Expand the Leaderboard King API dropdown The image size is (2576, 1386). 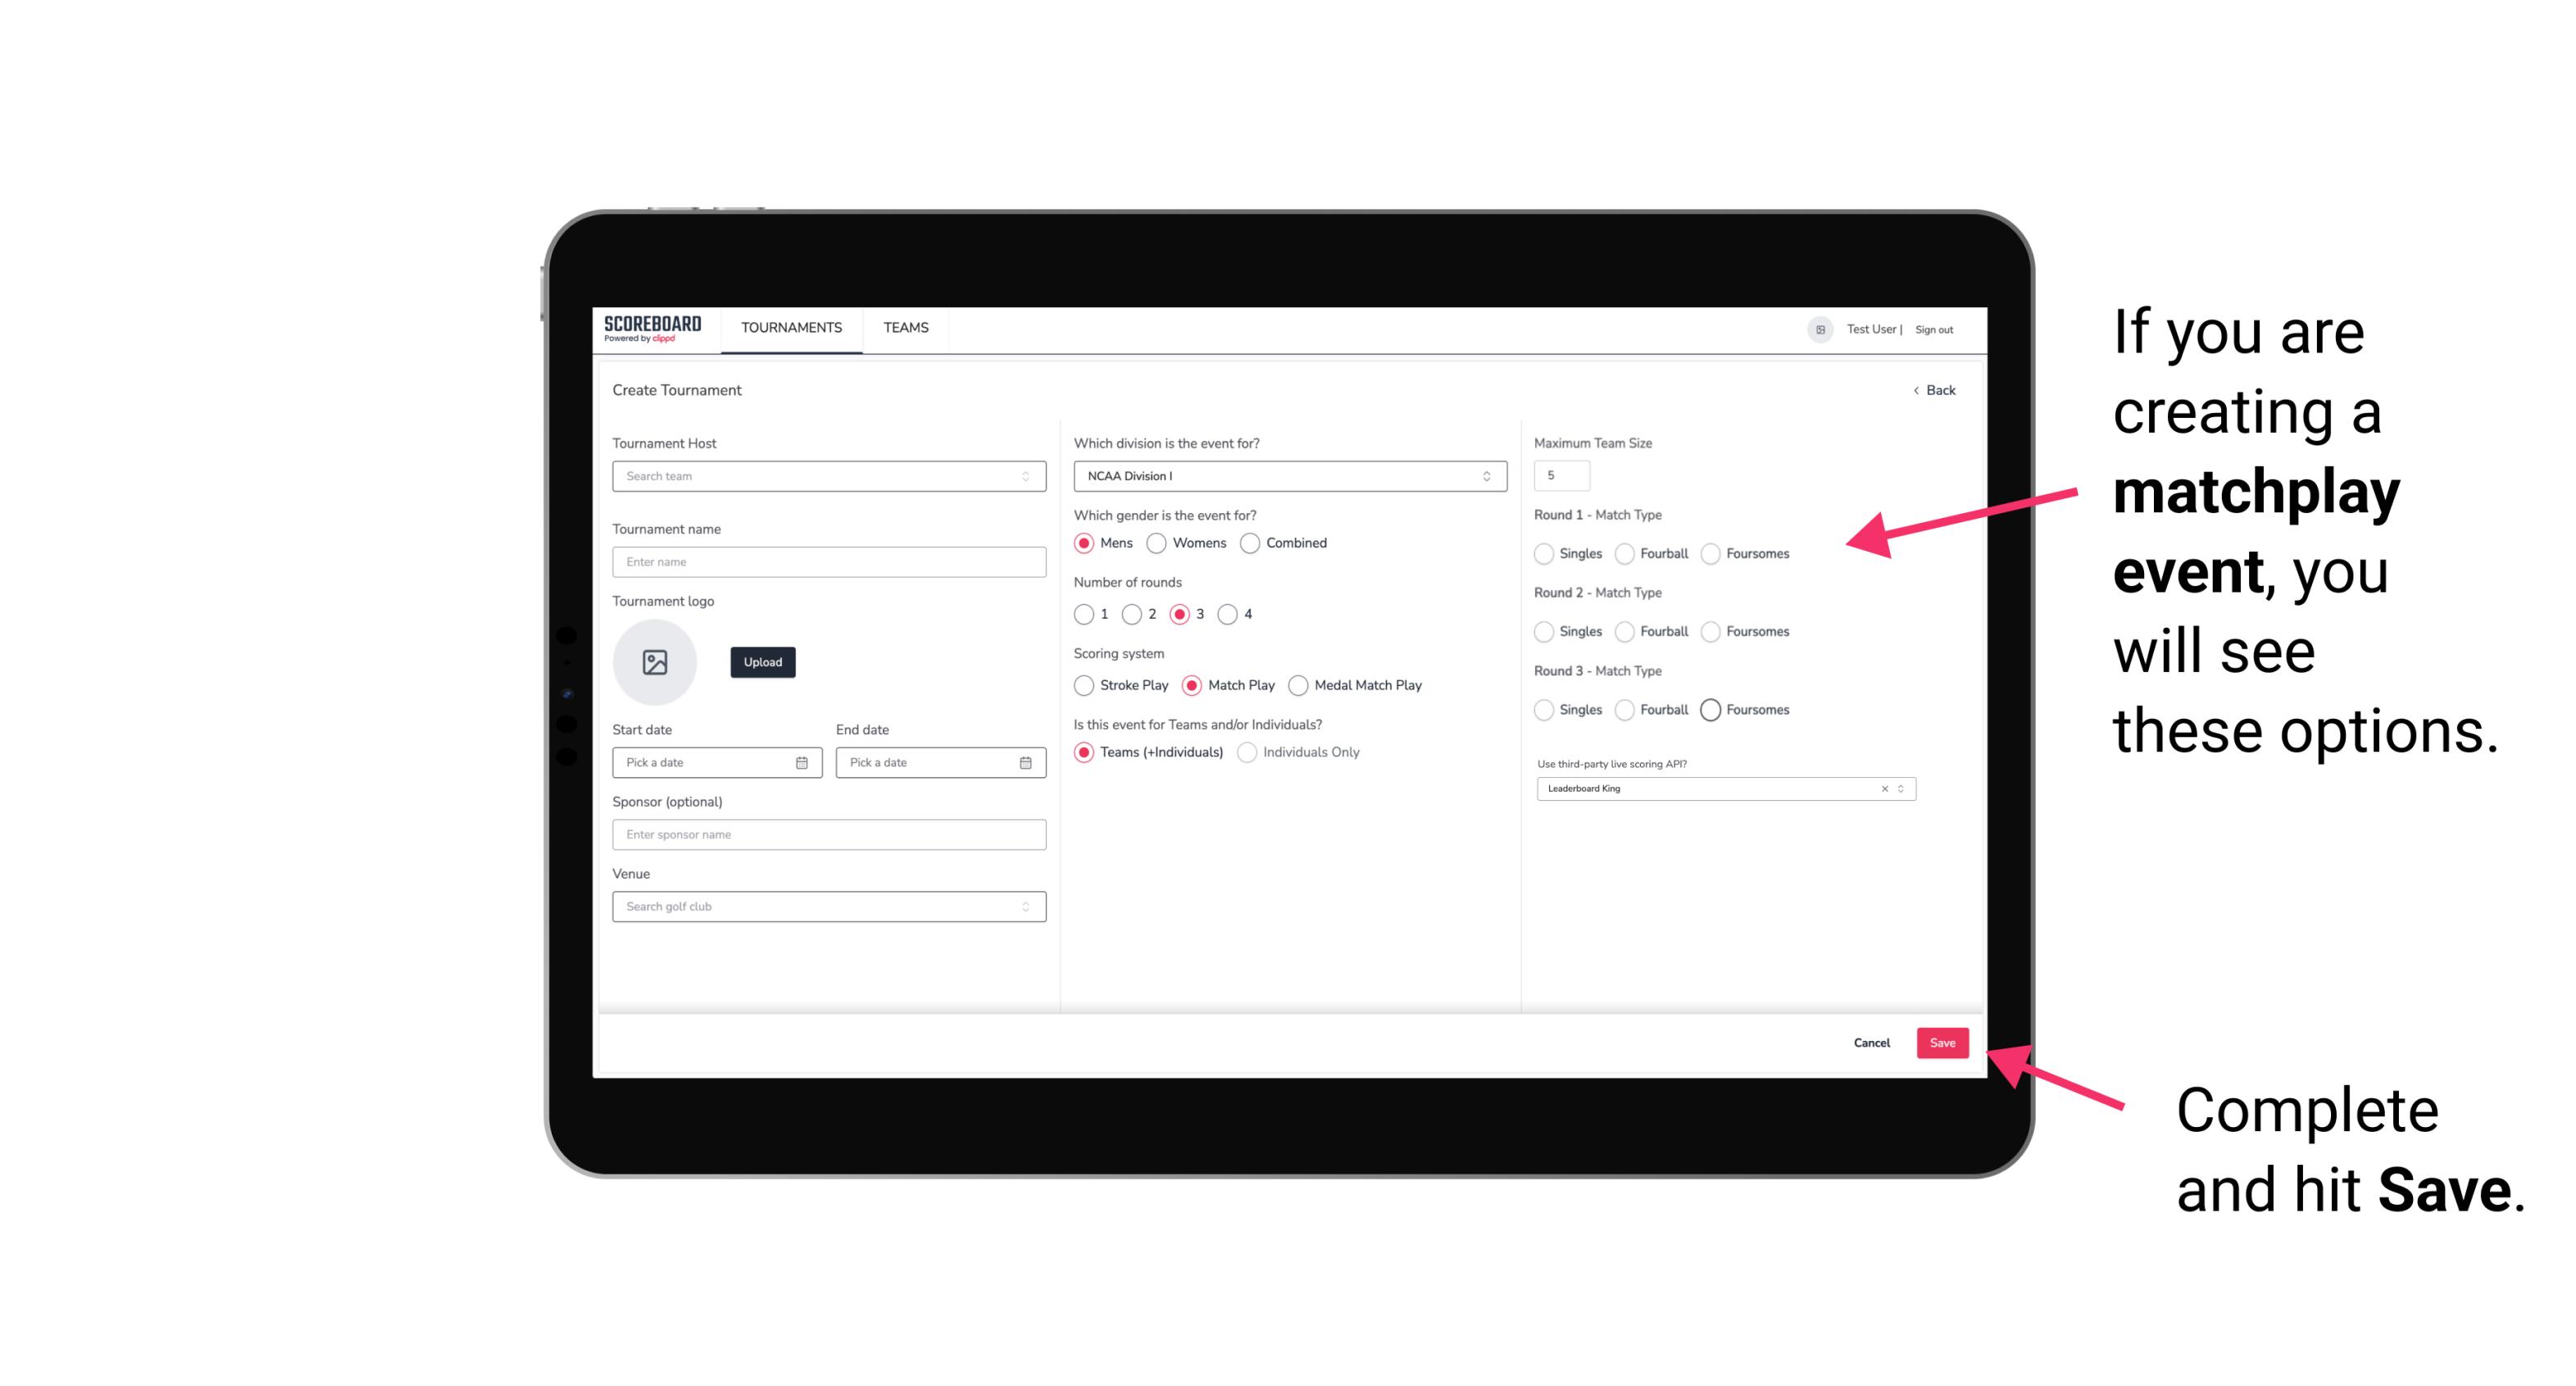pos(1901,788)
